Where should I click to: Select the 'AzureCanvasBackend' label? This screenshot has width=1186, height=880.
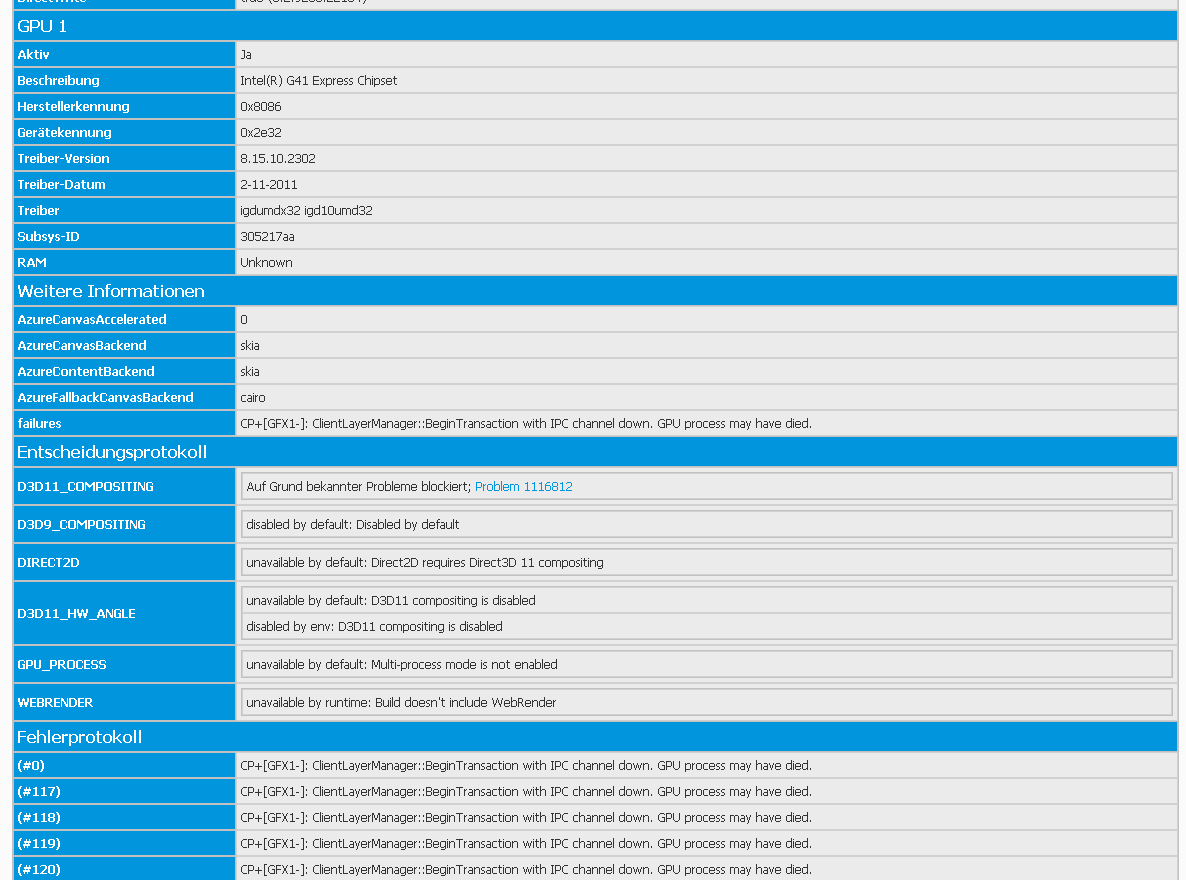pos(82,345)
